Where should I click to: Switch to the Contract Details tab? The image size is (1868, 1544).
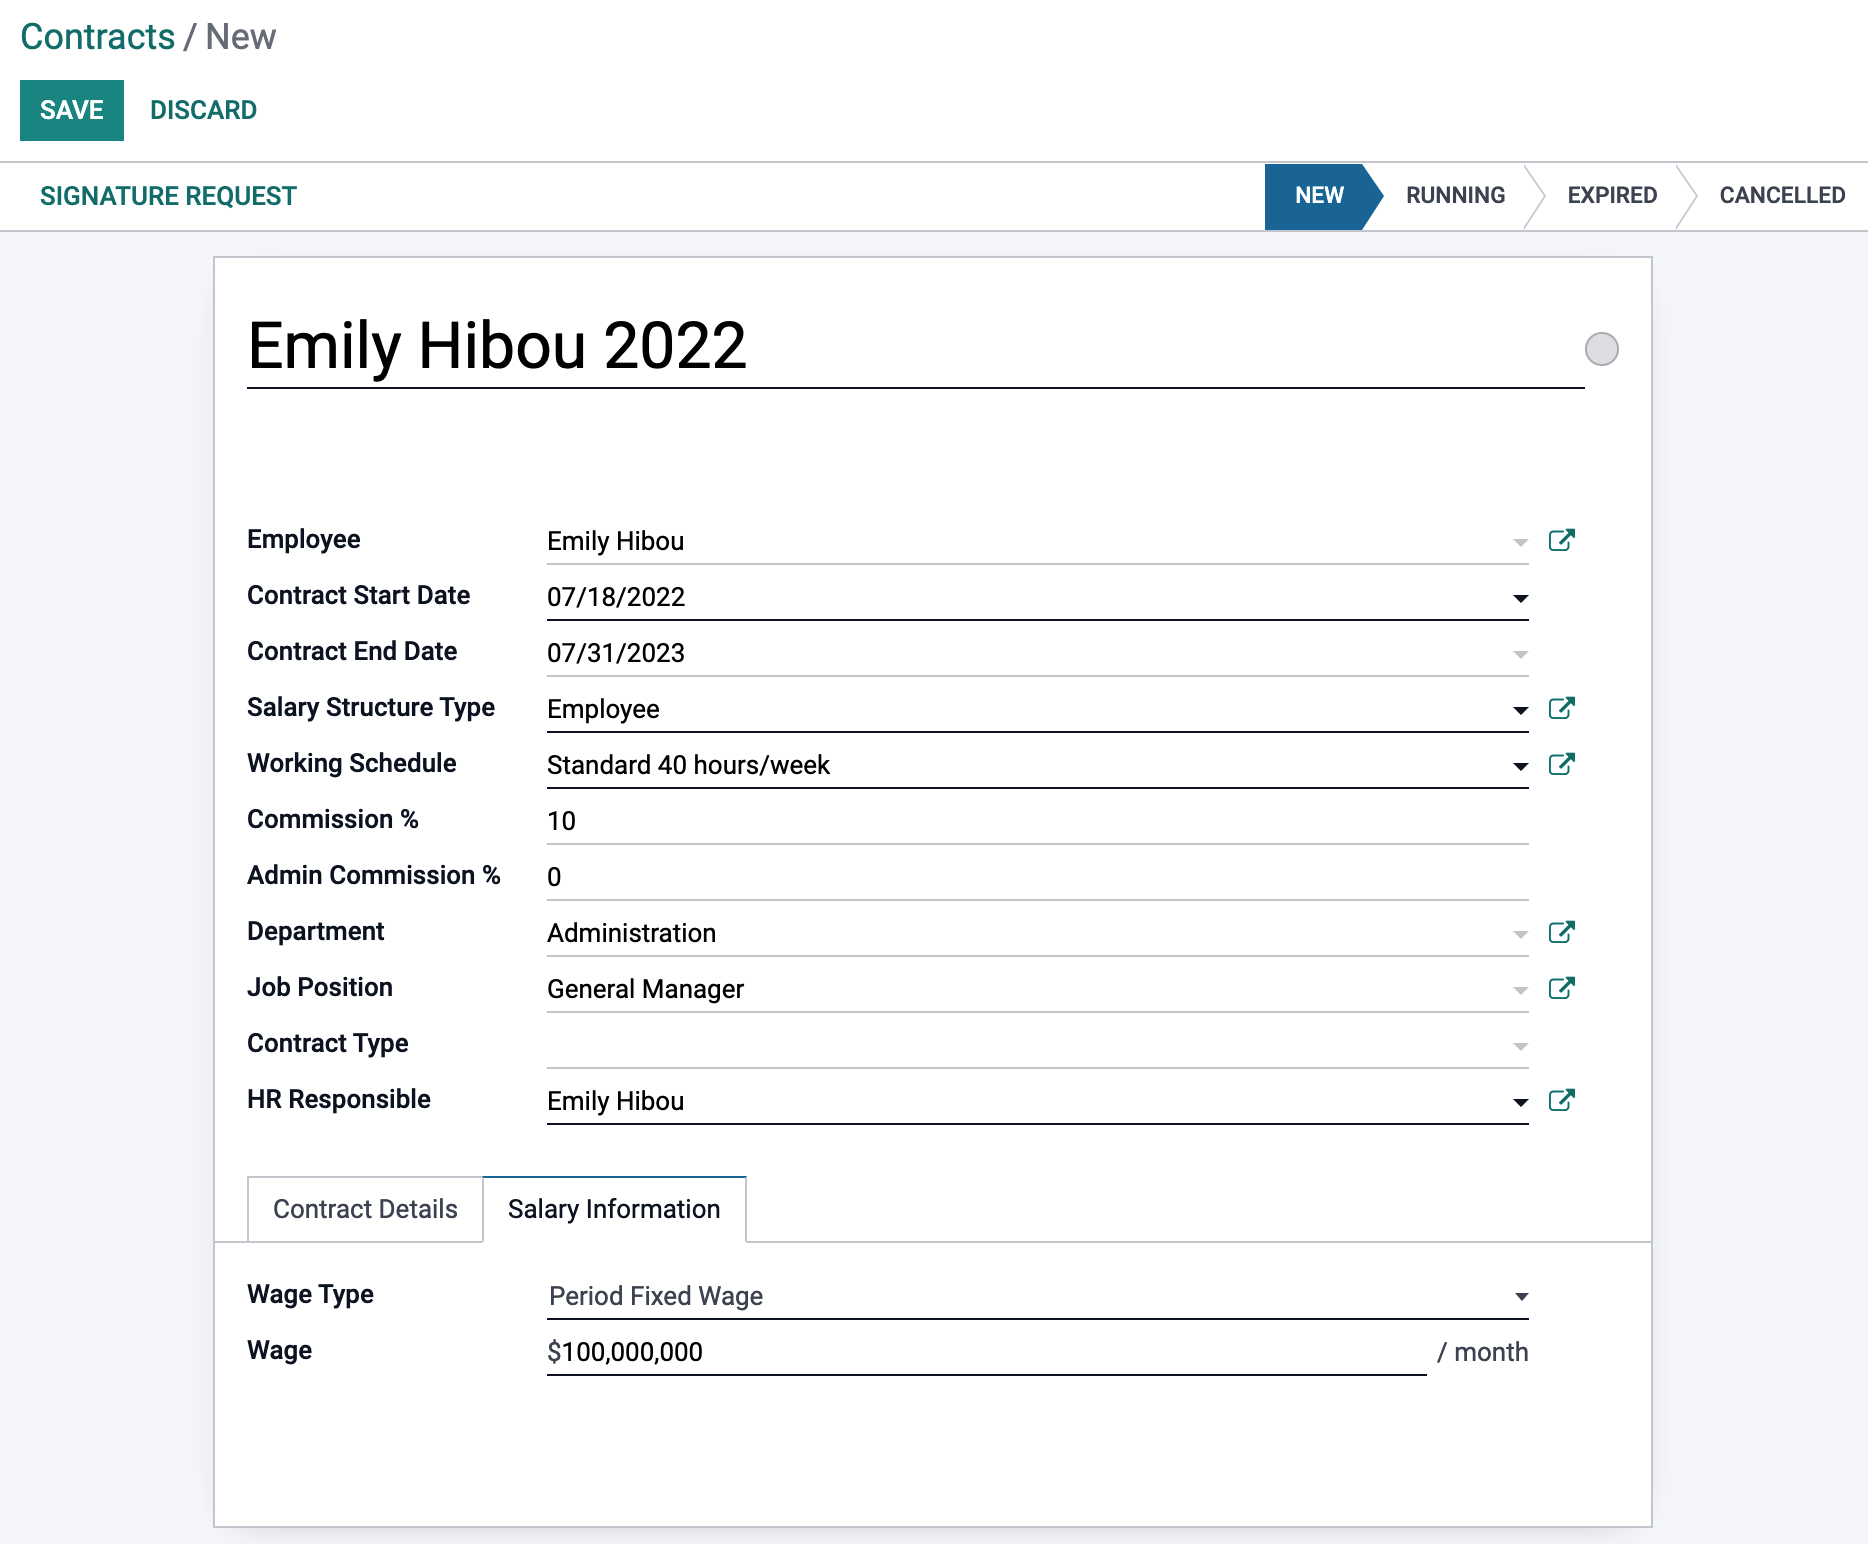[365, 1209]
